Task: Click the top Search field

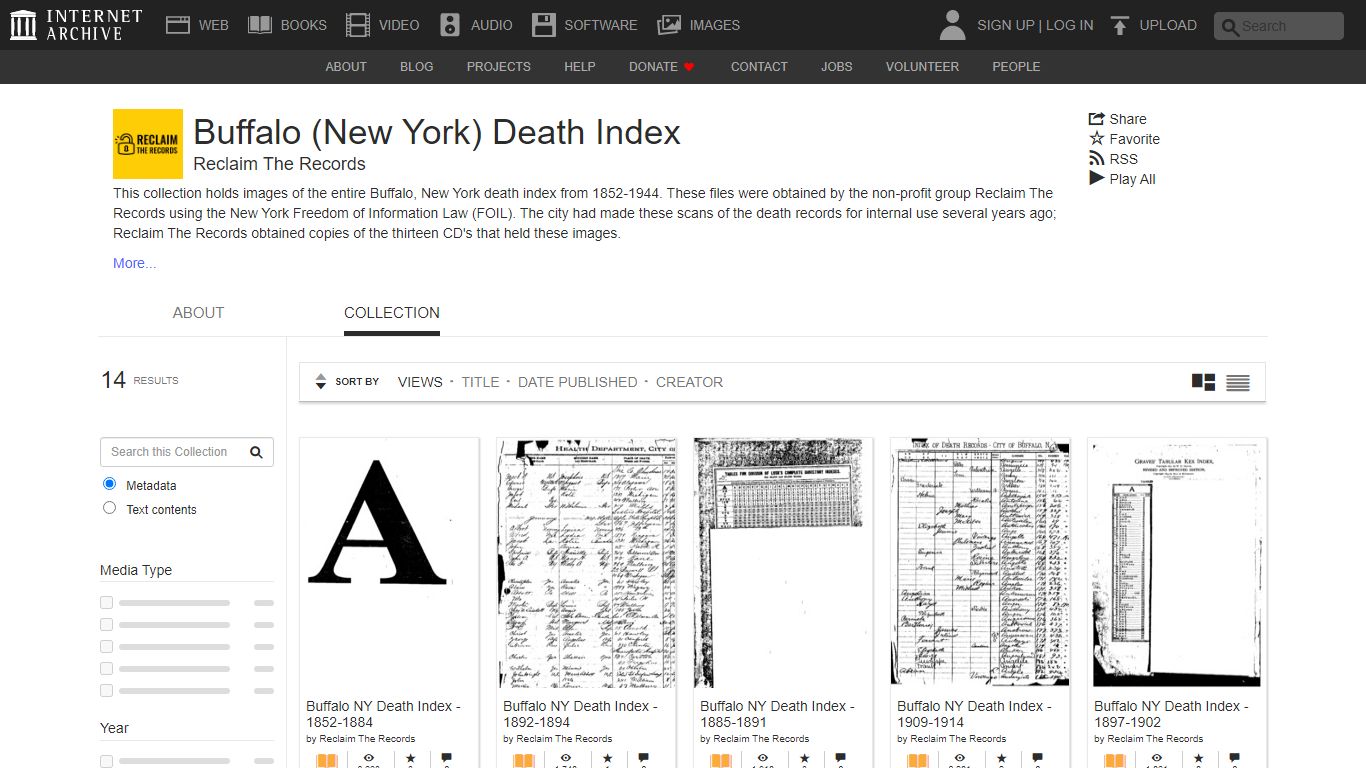Action: coord(1279,26)
